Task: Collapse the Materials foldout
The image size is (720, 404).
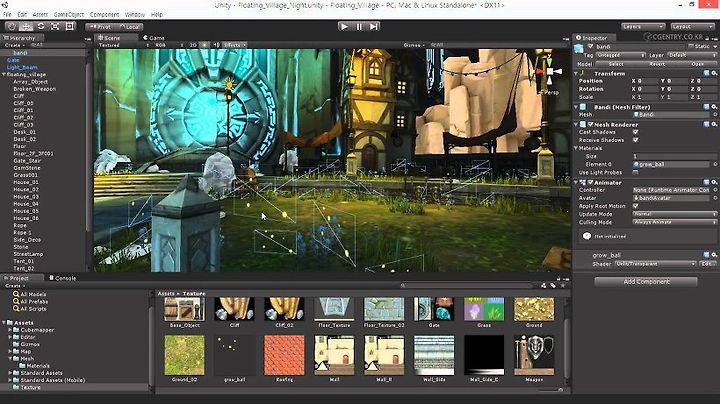Action: (x=576, y=148)
